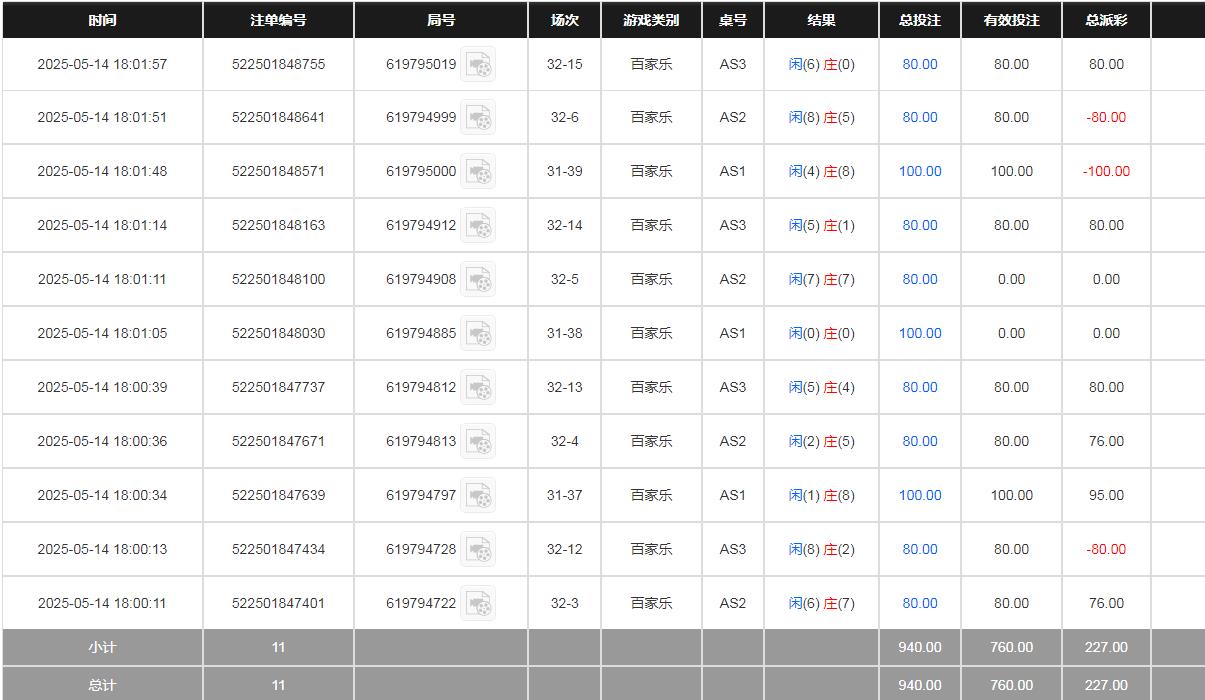Image resolution: width=1205 pixels, height=700 pixels.
Task: Open video replay icon for round 619795019
Action: pyautogui.click(x=478, y=65)
